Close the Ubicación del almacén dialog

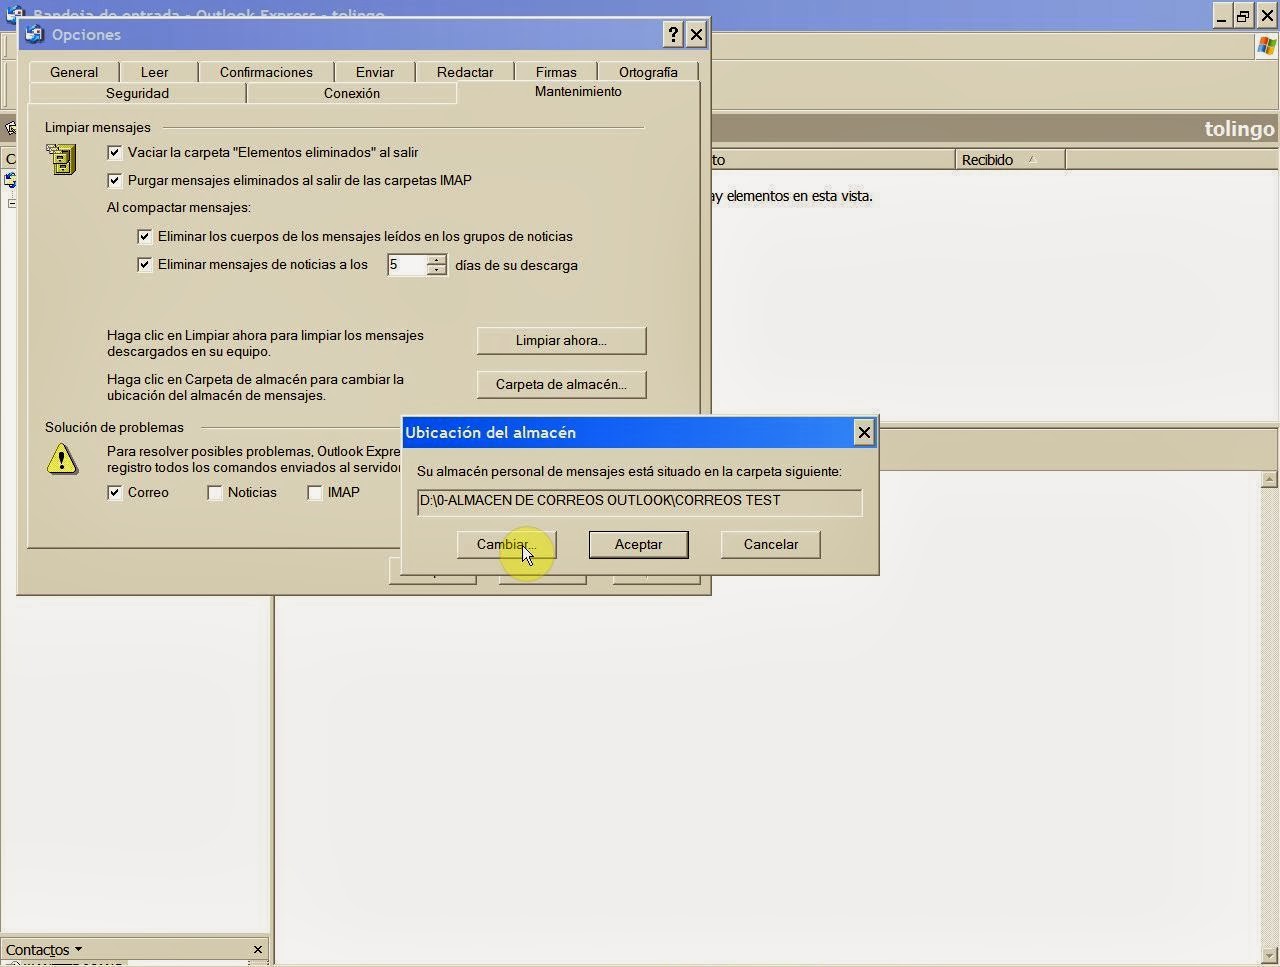[864, 432]
